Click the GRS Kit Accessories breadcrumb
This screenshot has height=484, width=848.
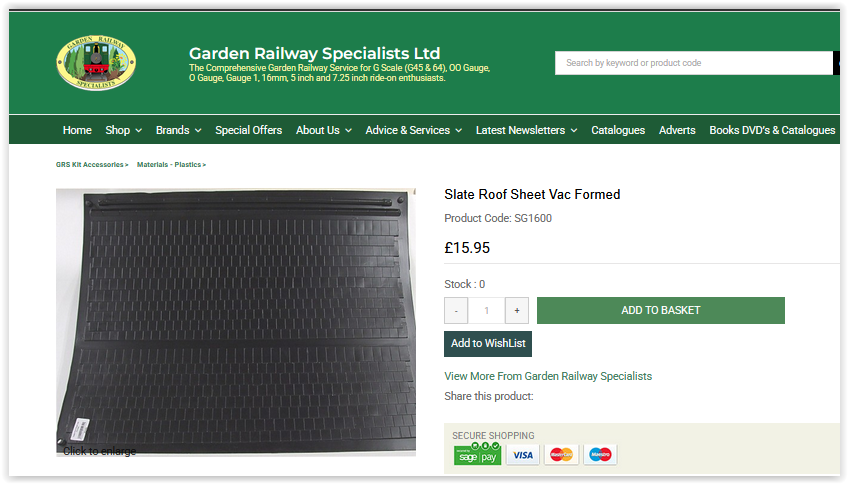click(x=92, y=164)
